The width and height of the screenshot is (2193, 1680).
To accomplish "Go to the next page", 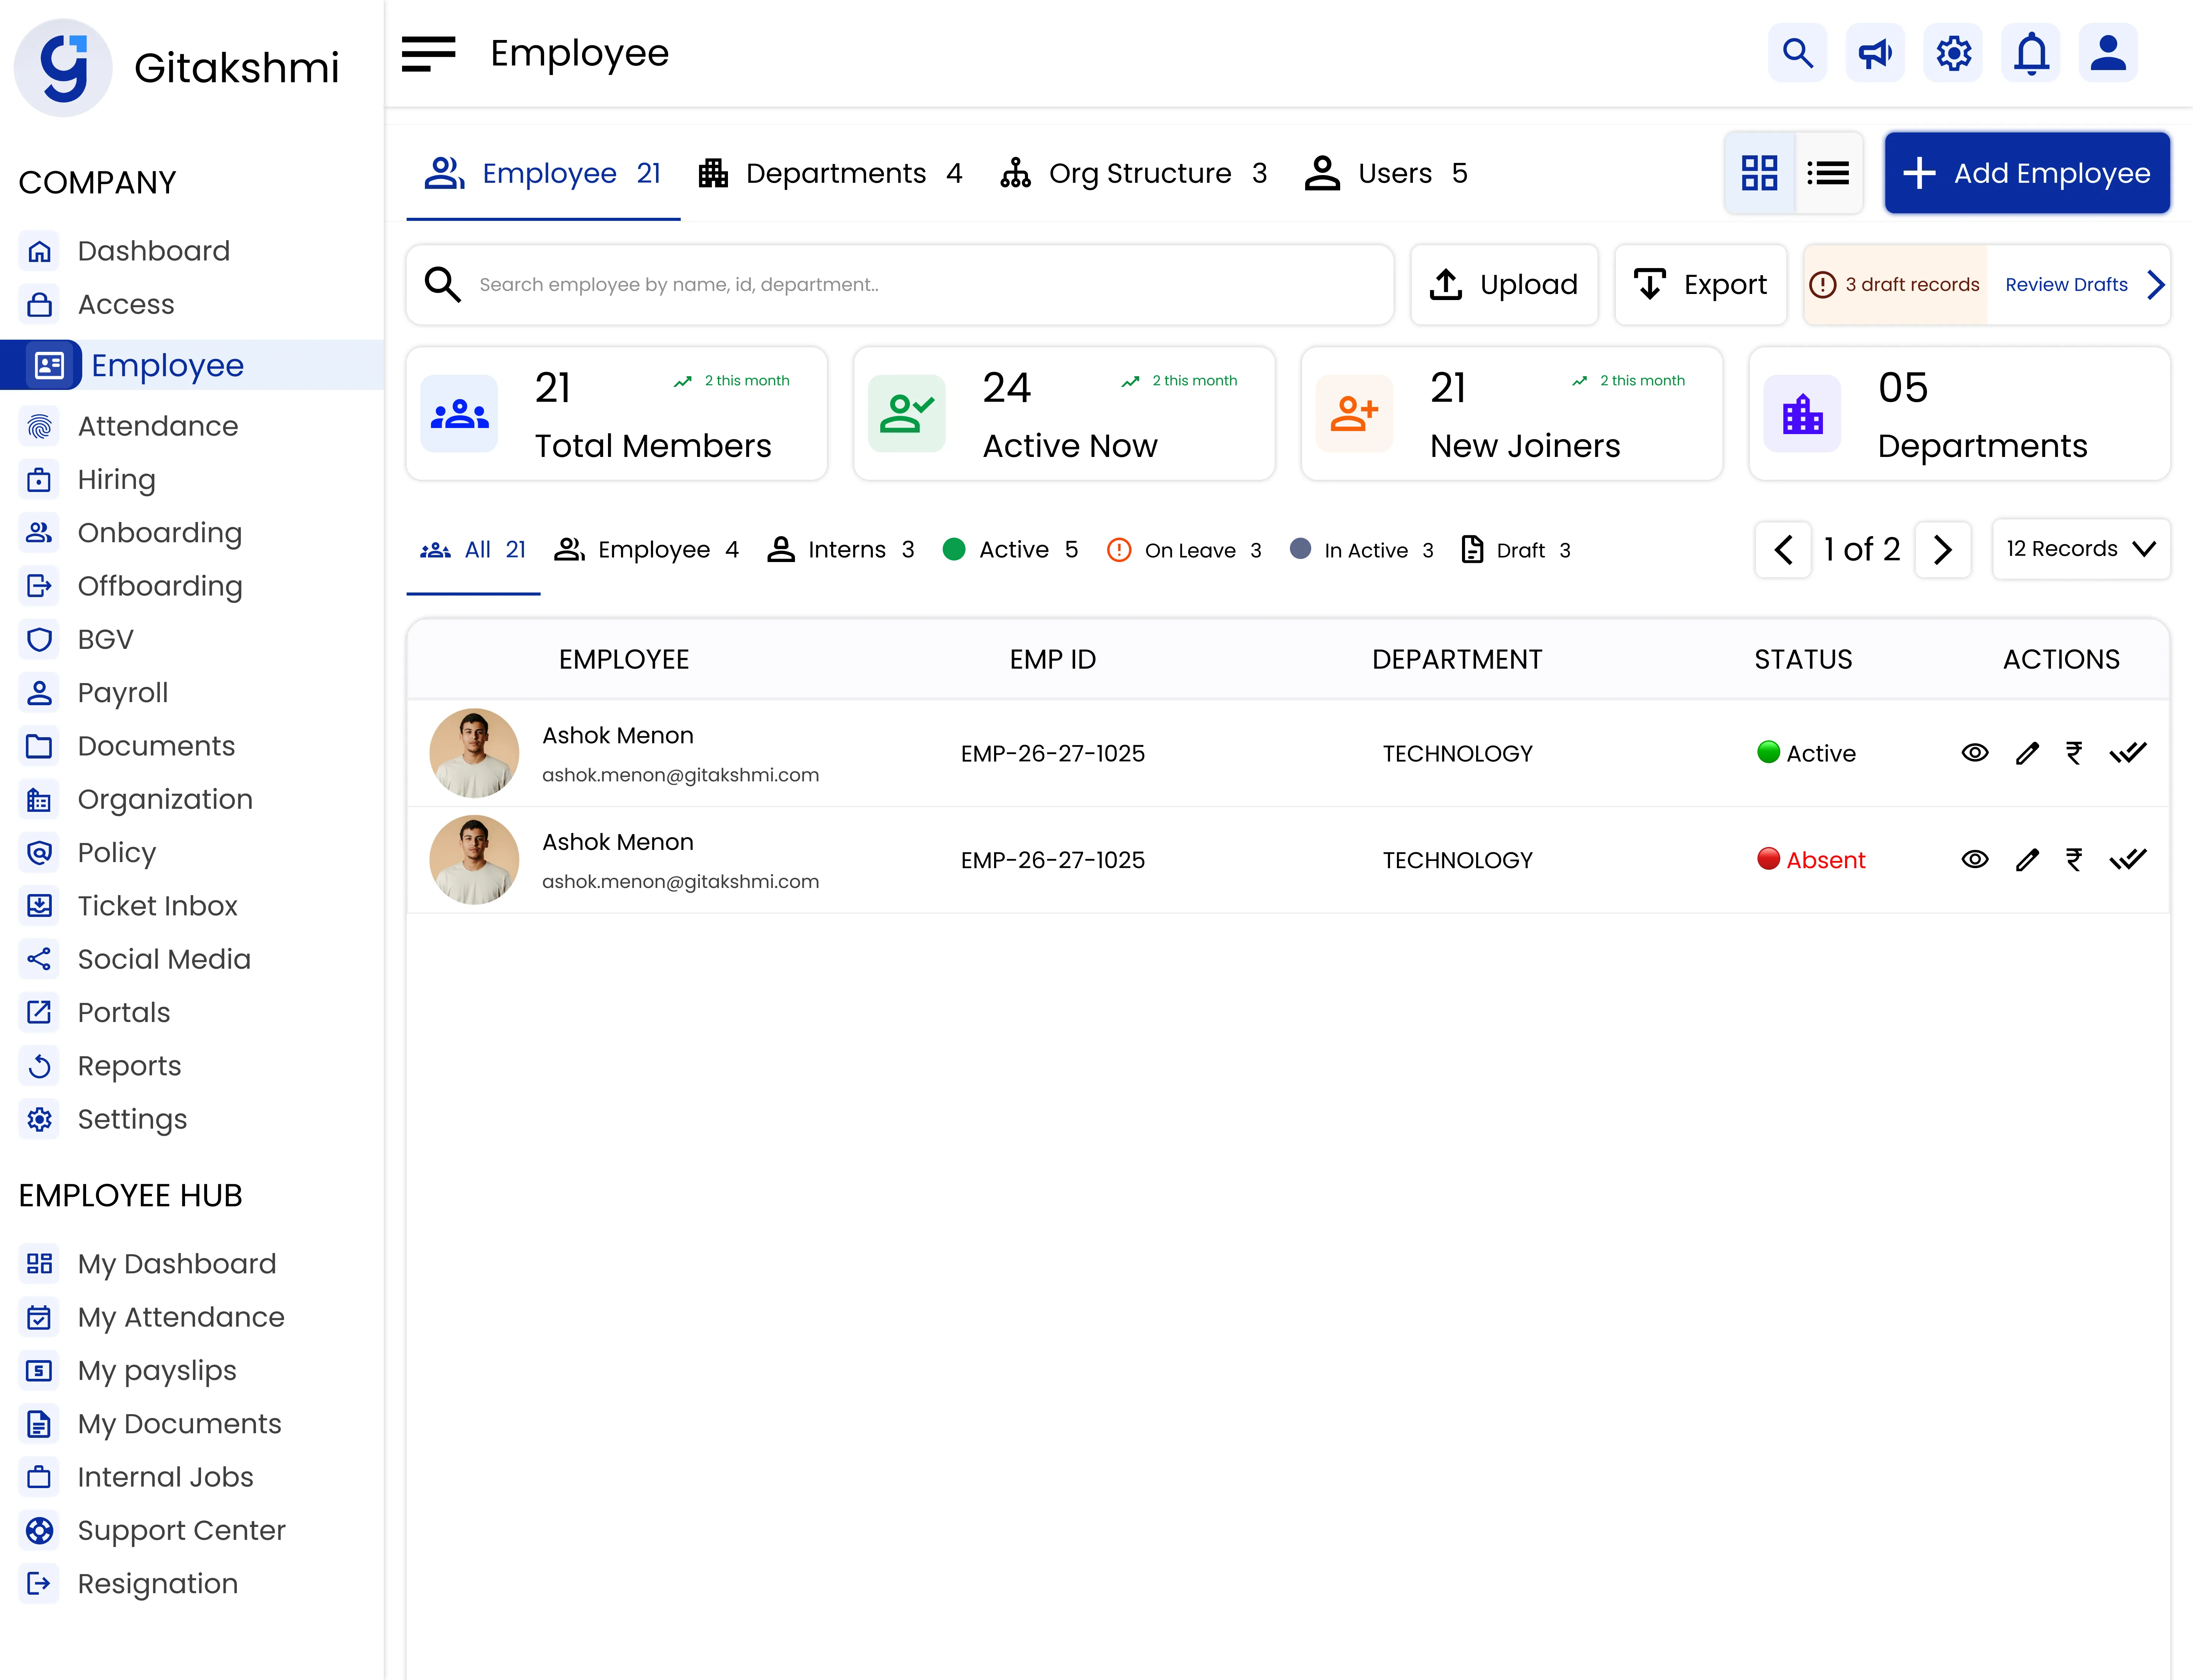I will (1943, 550).
